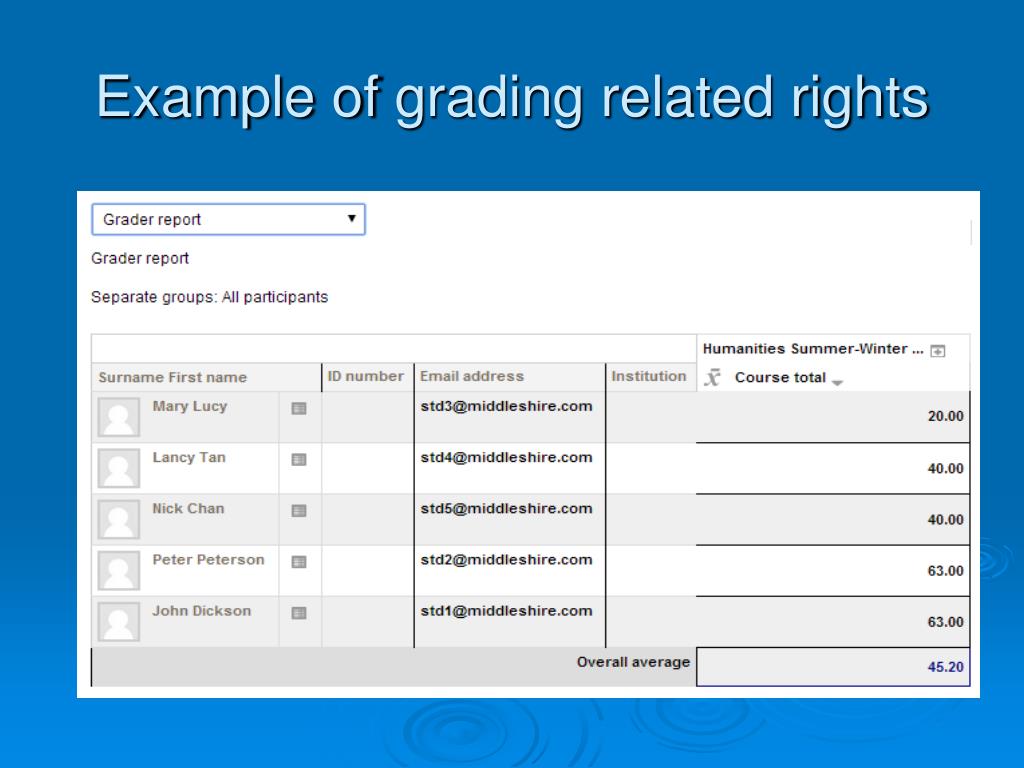Click the Course total header label
Viewport: 1024px width, 768px height.
tap(780, 377)
